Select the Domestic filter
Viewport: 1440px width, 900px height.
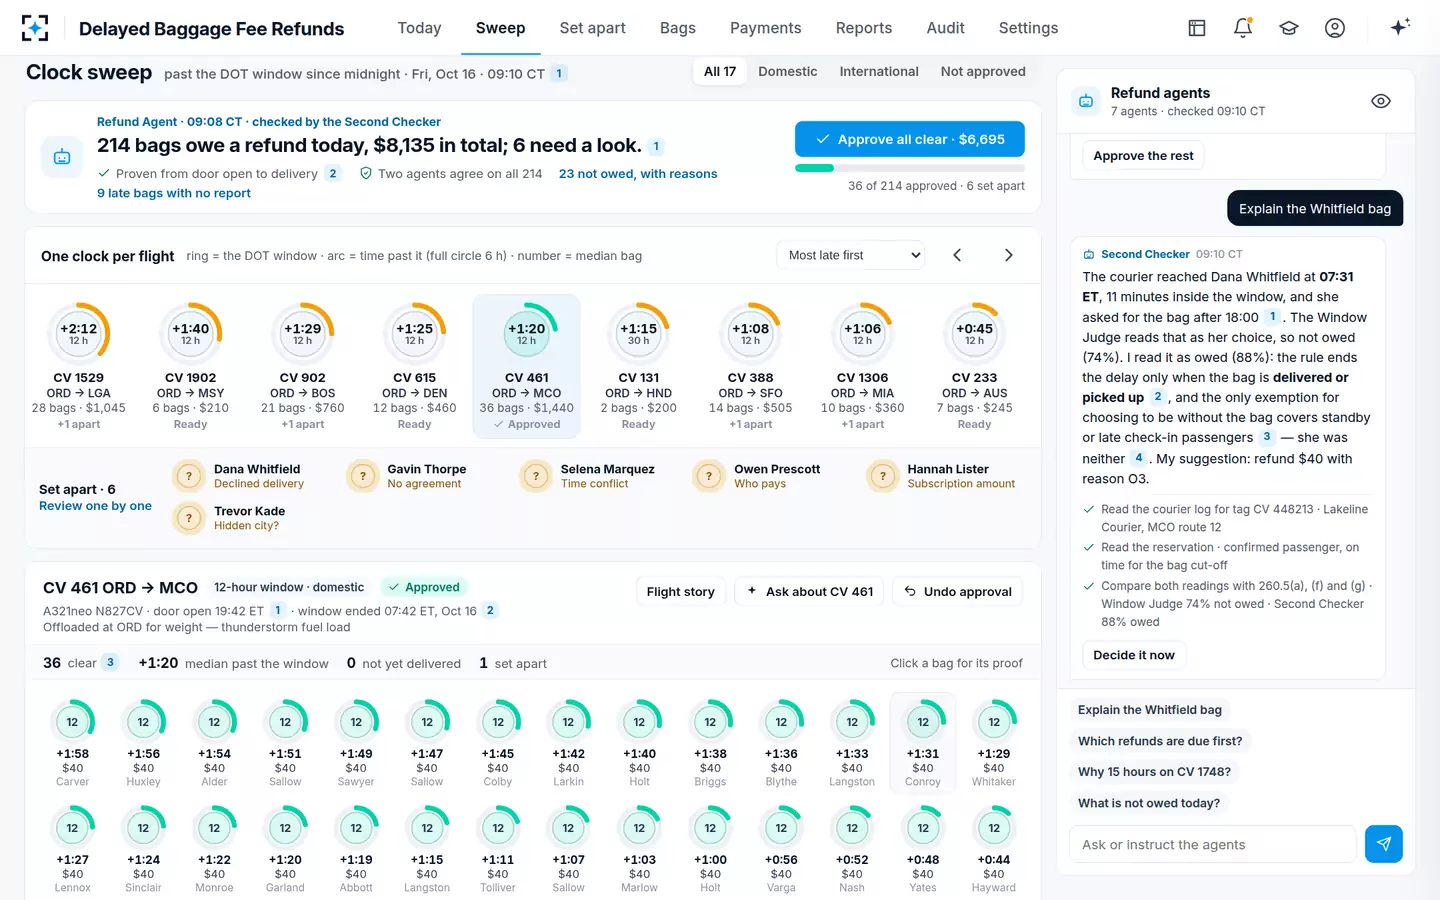pos(788,71)
